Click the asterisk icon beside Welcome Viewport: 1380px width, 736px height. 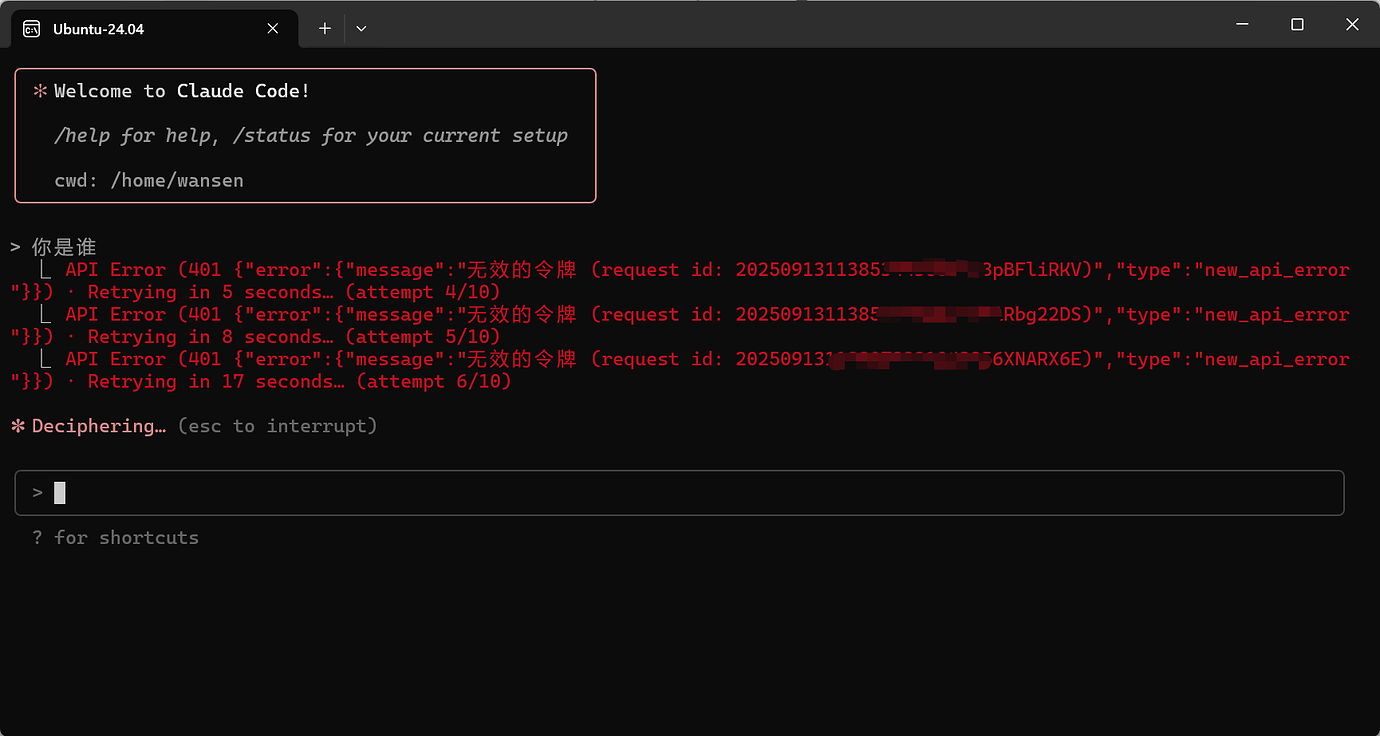click(40, 91)
